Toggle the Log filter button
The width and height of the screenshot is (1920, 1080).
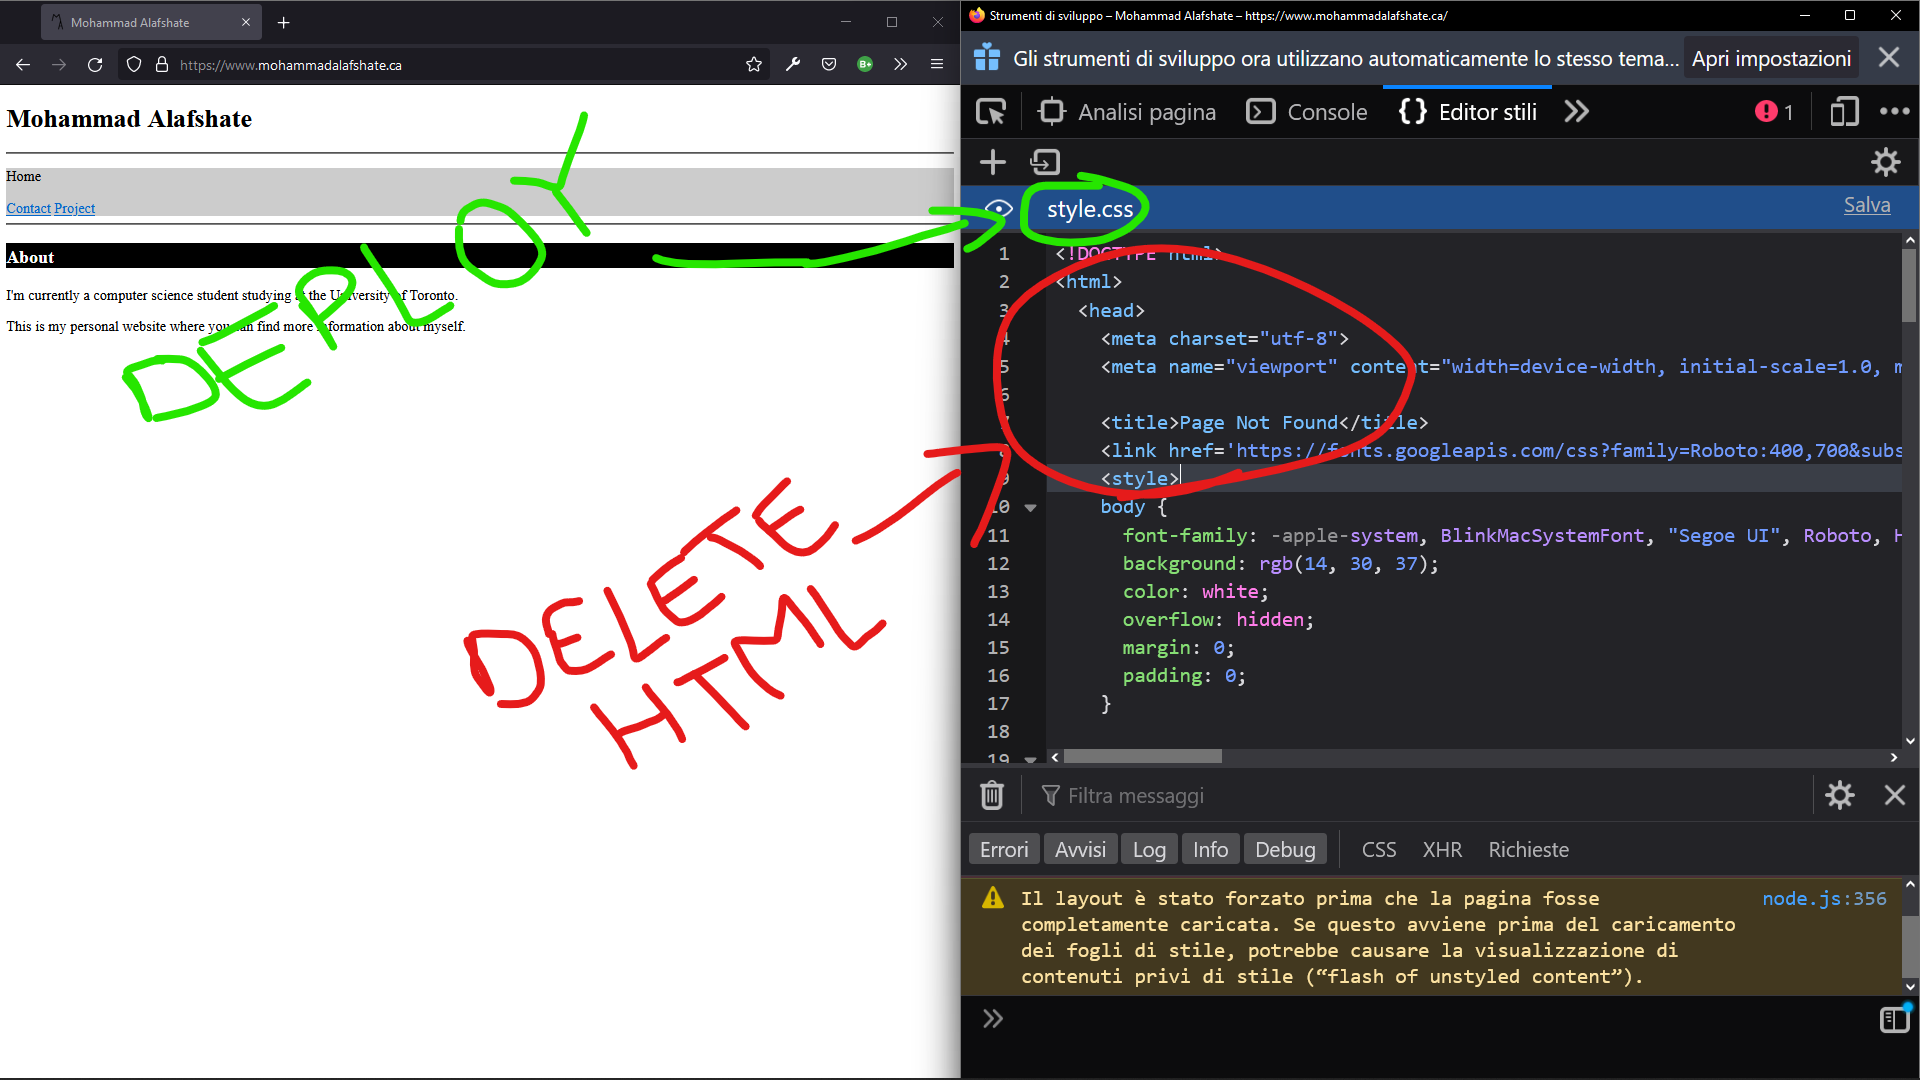tap(1149, 849)
